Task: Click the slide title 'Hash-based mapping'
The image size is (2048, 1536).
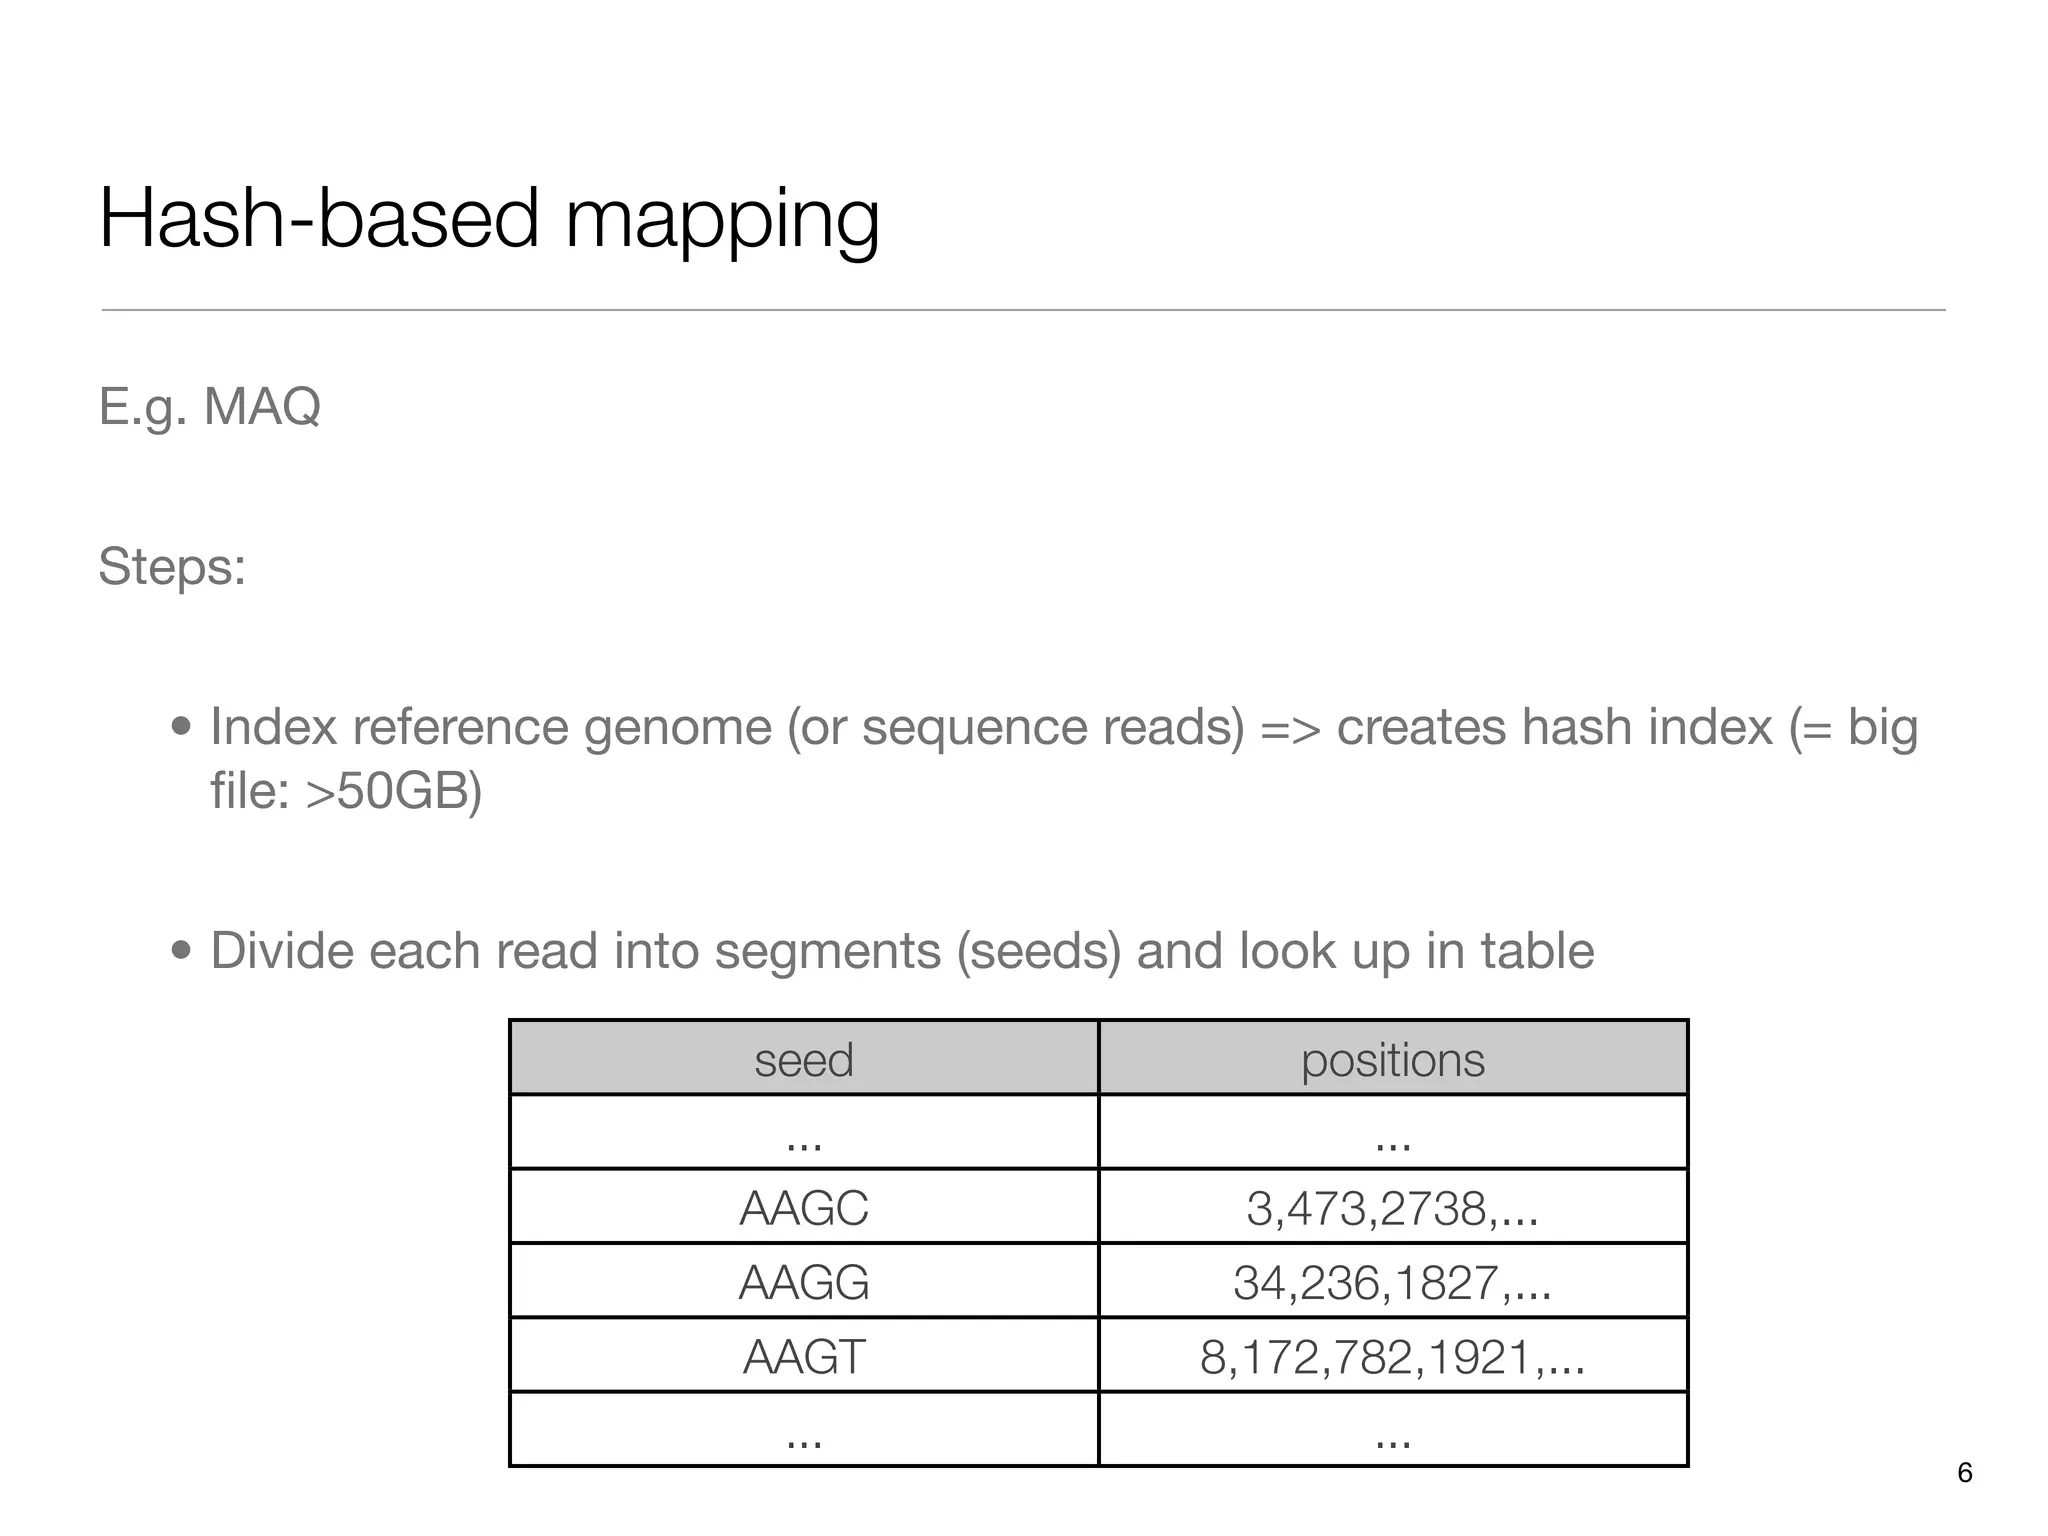Action: point(489,220)
